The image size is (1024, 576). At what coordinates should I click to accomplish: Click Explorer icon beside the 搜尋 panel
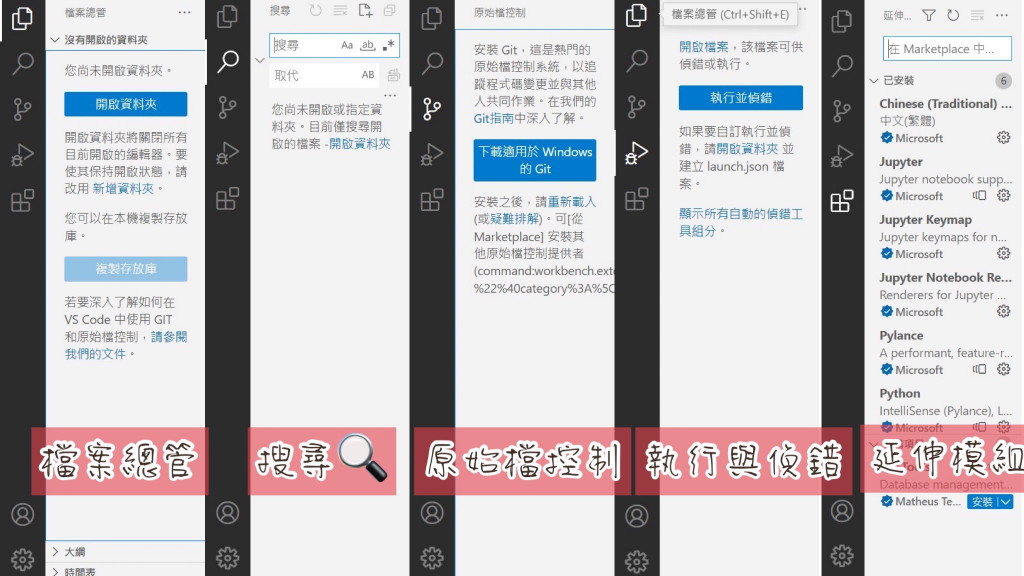pyautogui.click(x=227, y=16)
